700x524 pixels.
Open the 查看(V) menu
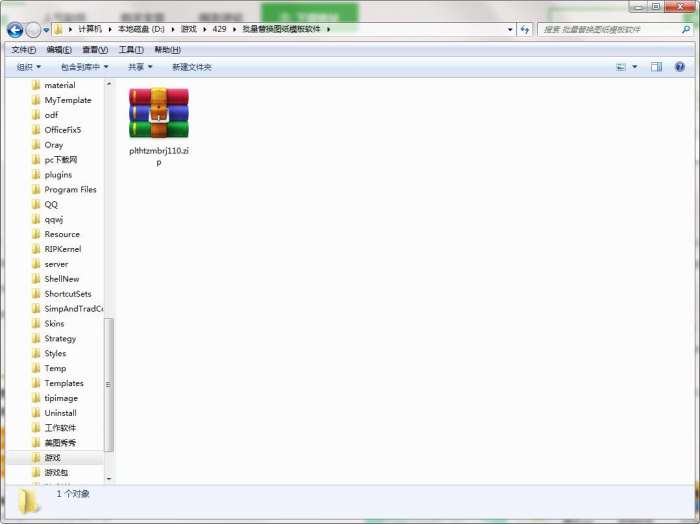coord(95,50)
